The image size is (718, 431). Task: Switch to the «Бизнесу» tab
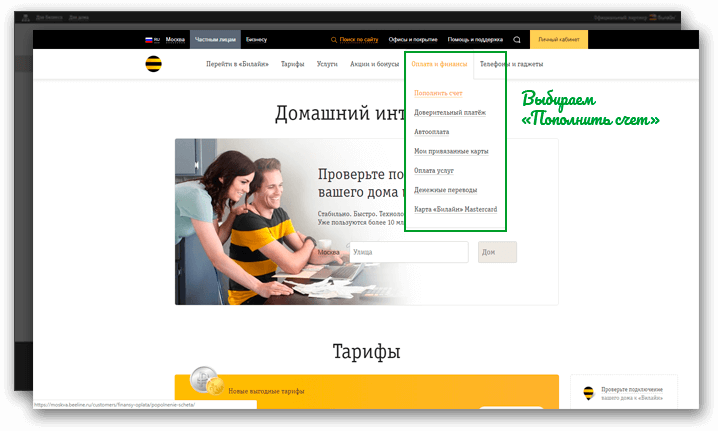(255, 40)
